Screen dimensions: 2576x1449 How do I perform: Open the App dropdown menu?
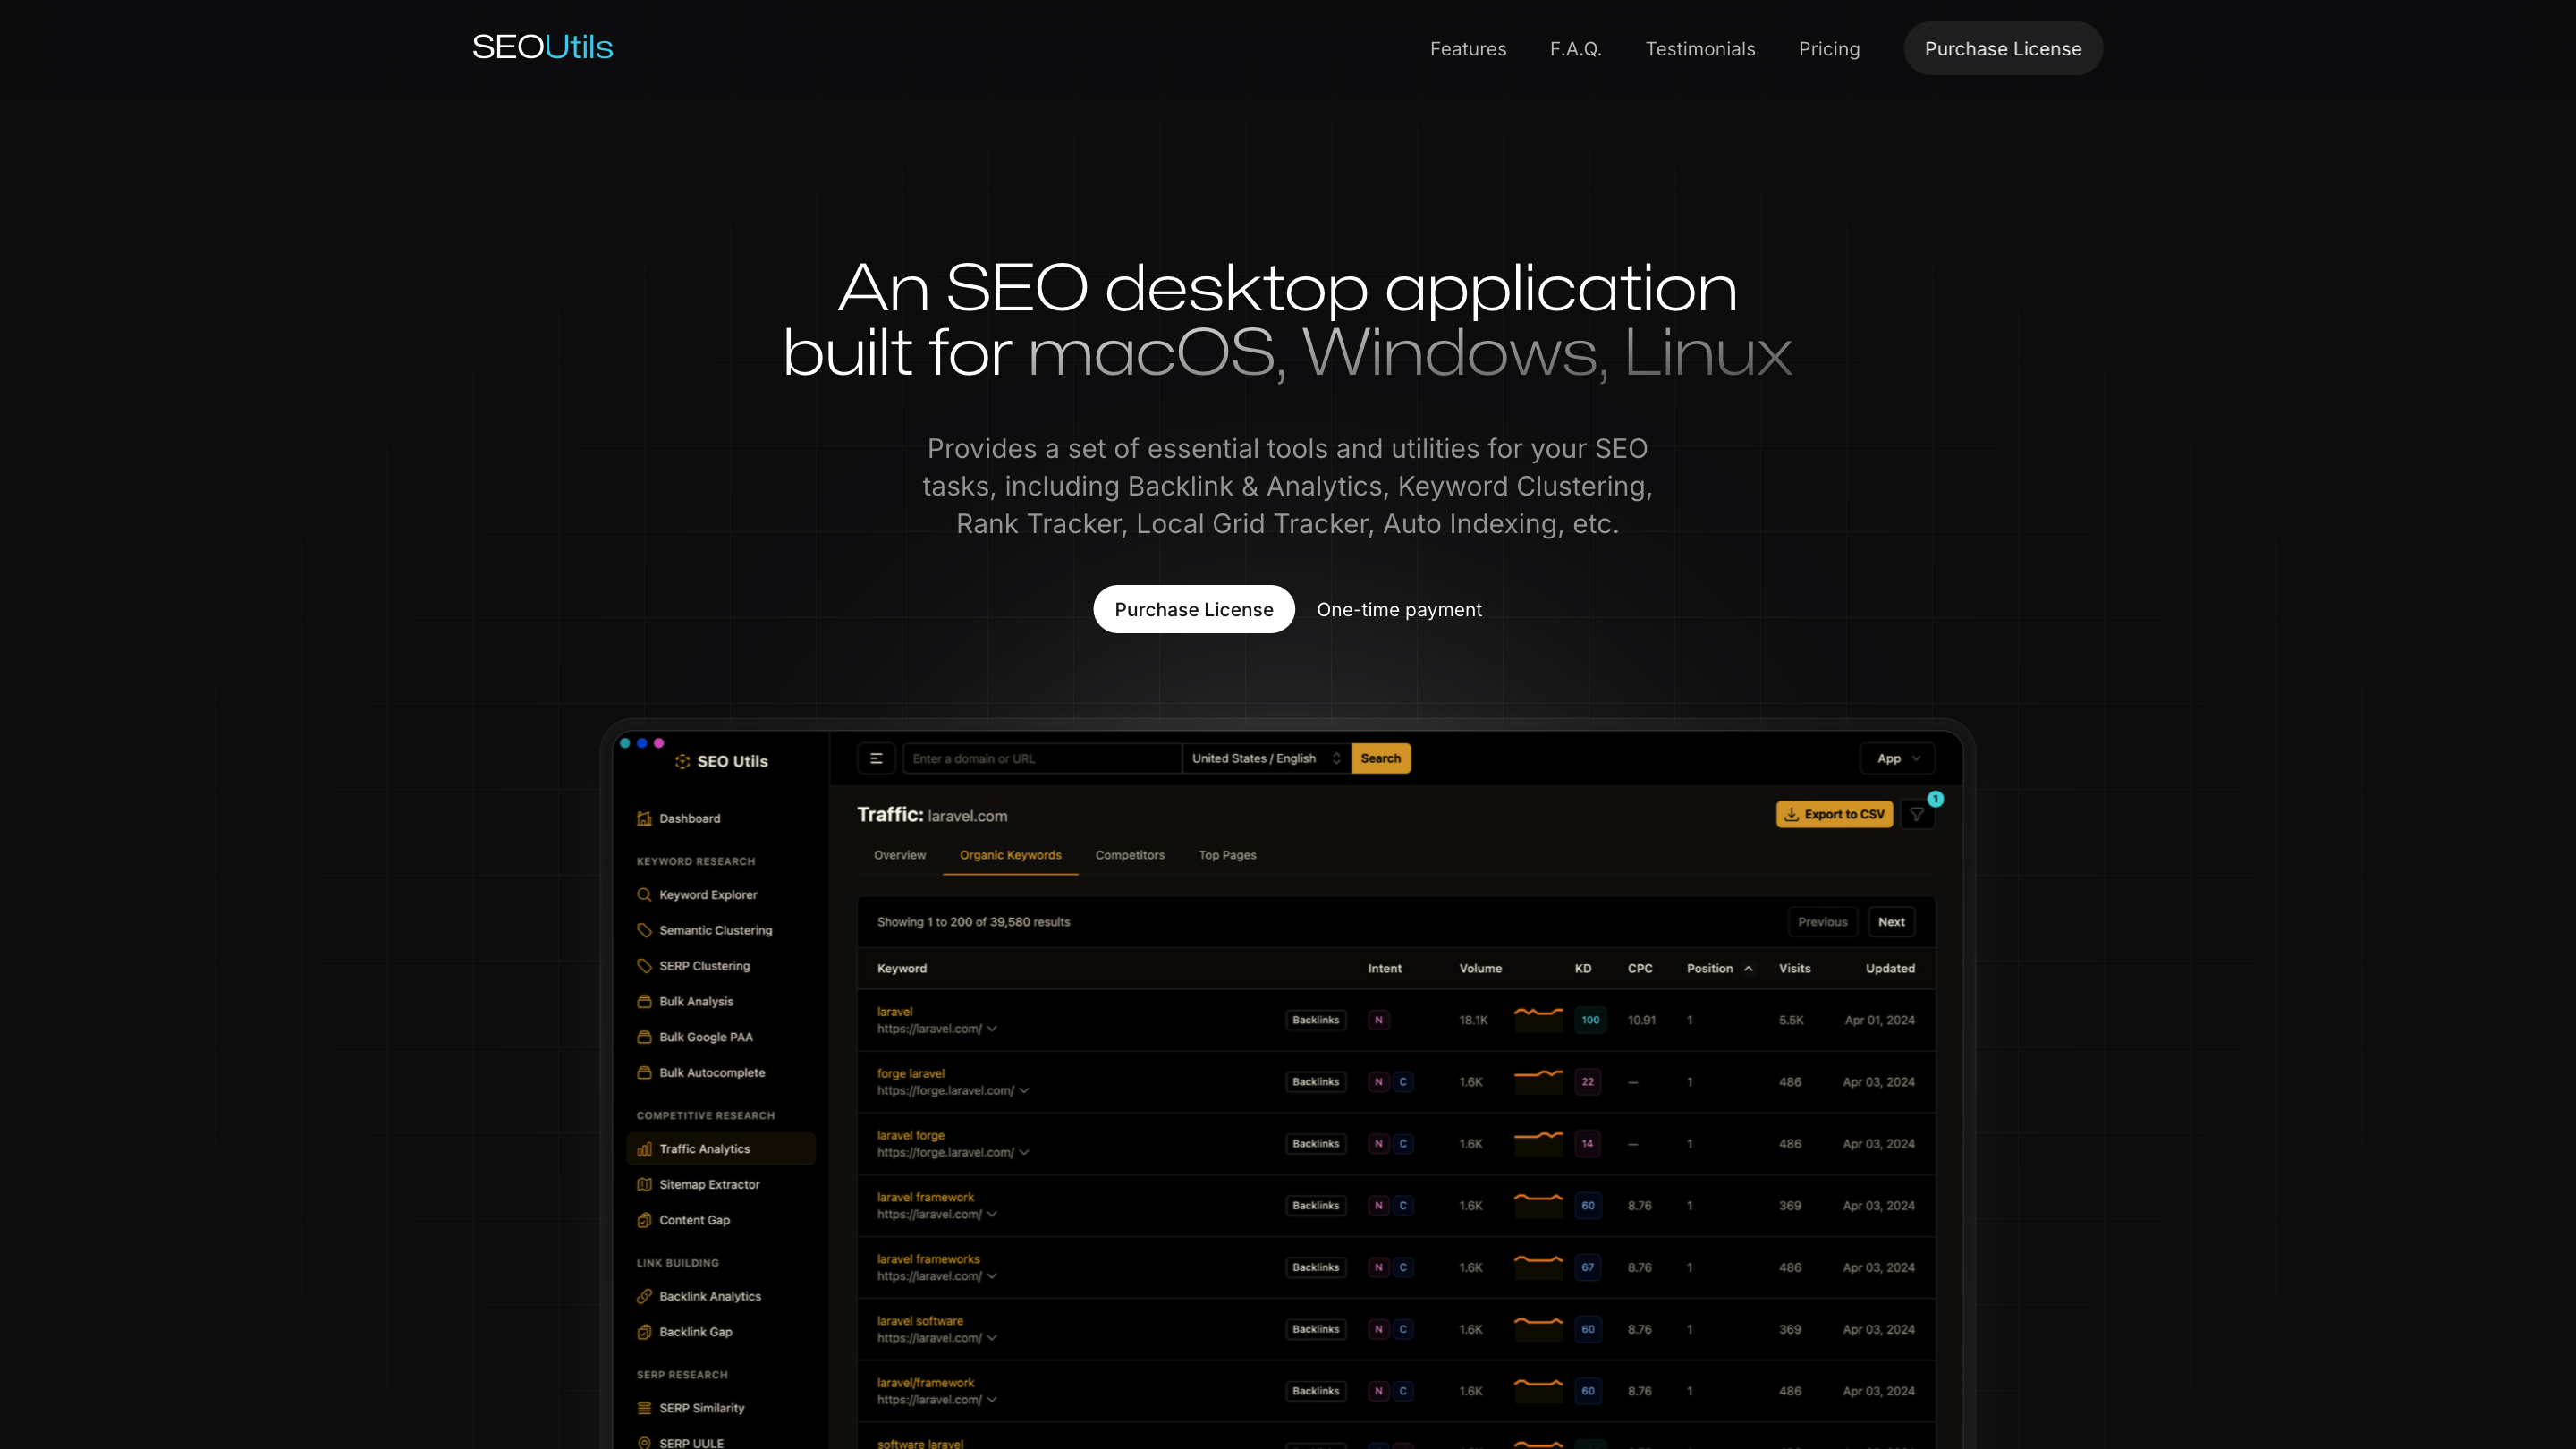pos(1896,758)
